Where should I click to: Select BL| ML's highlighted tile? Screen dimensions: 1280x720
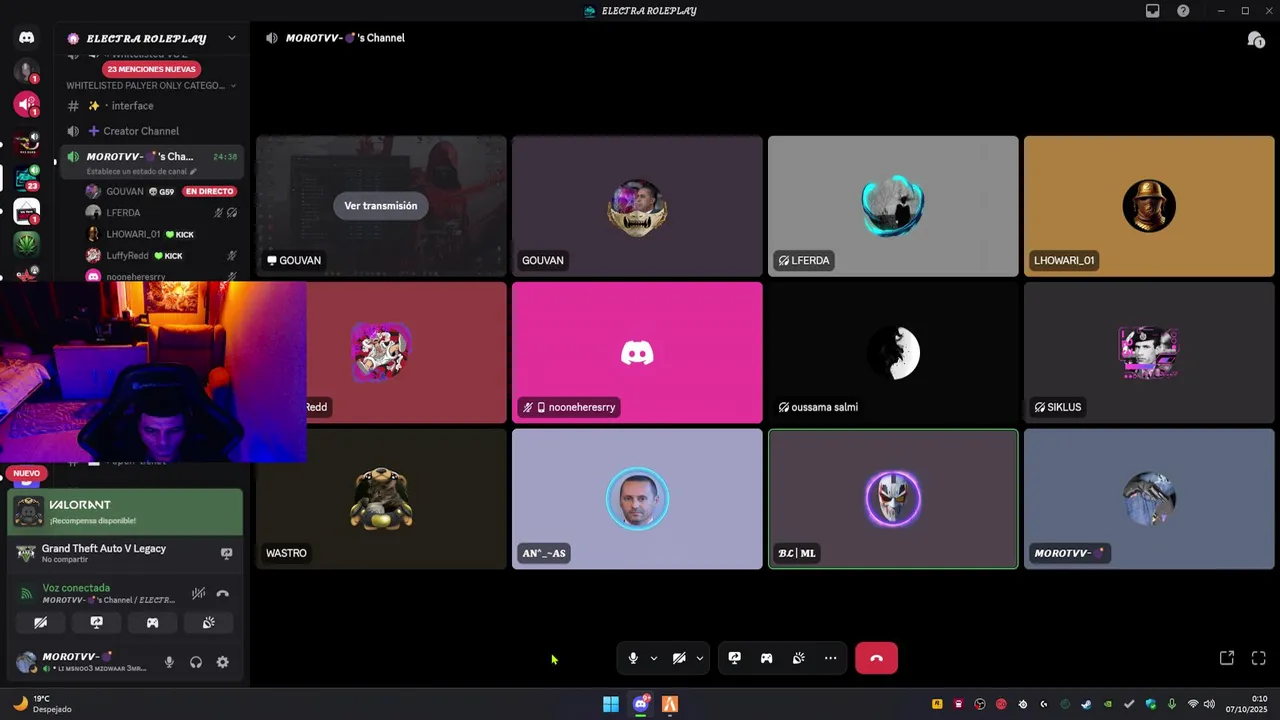pos(893,499)
